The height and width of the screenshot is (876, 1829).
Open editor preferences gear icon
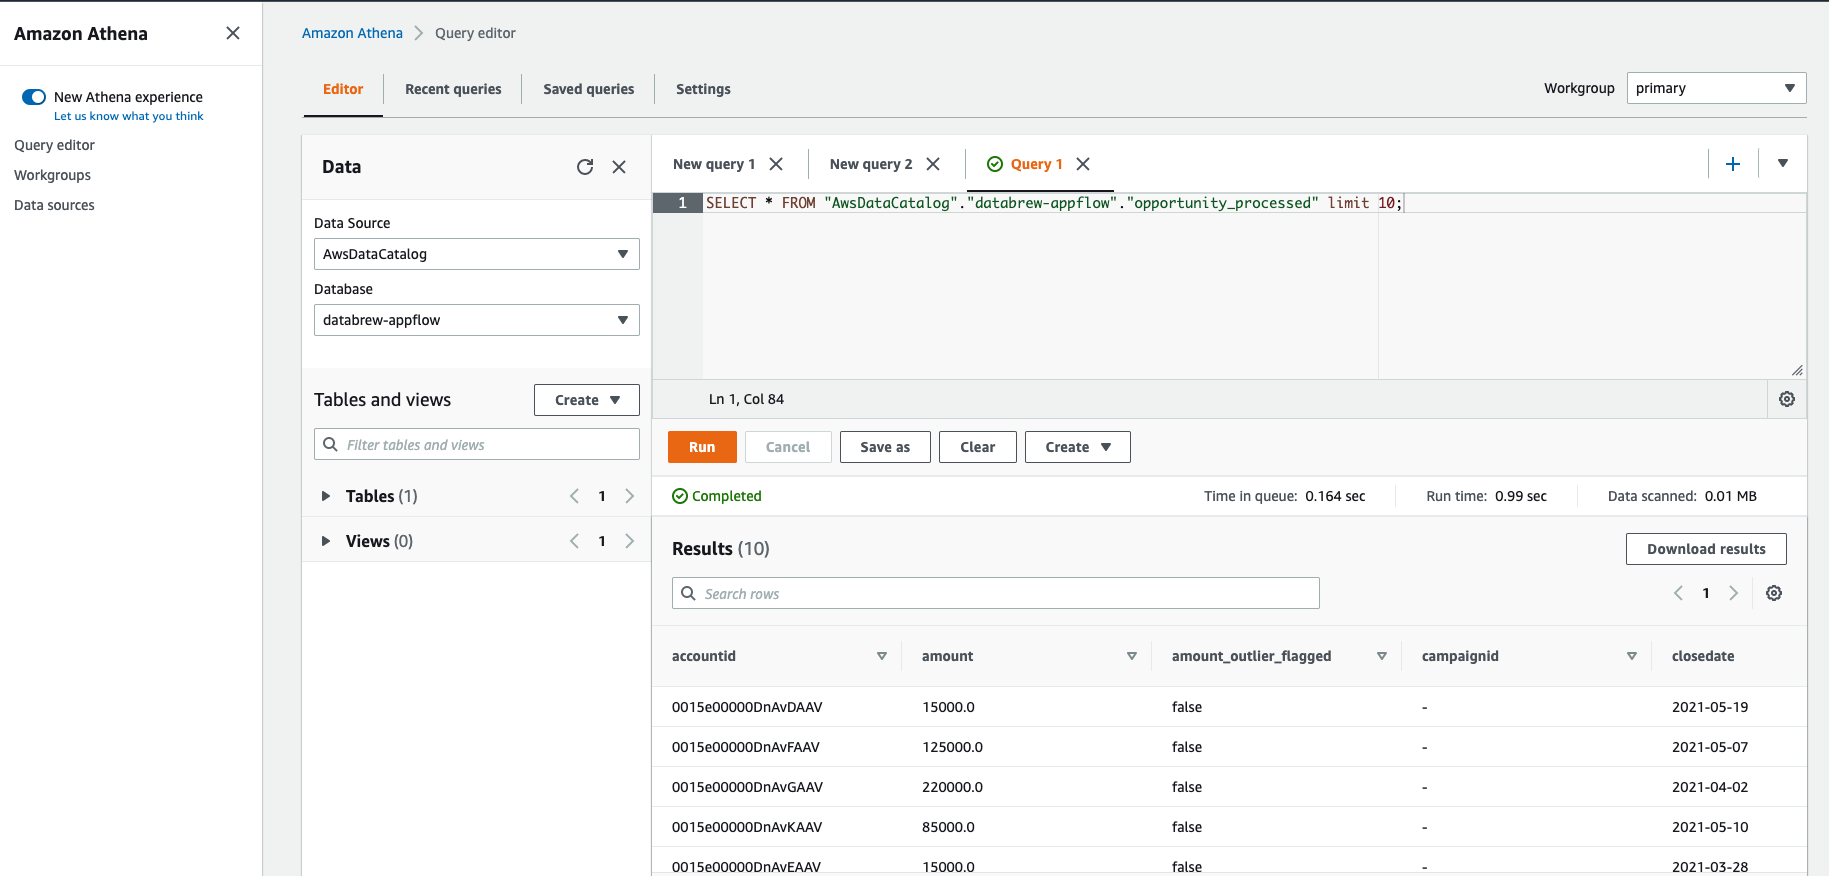(x=1787, y=399)
